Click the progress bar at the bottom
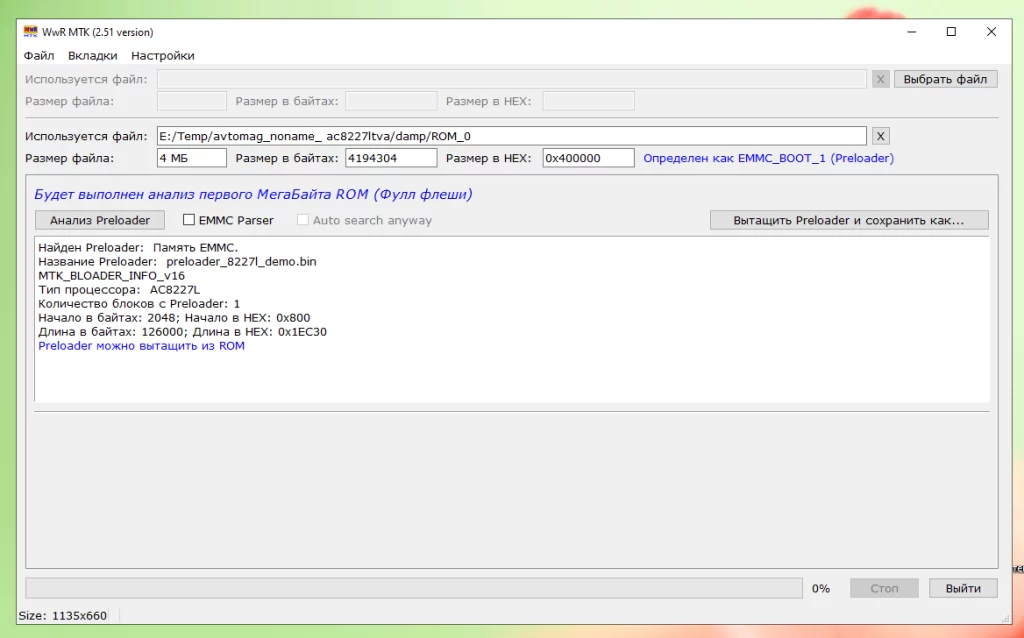The image size is (1024, 638). click(414, 588)
